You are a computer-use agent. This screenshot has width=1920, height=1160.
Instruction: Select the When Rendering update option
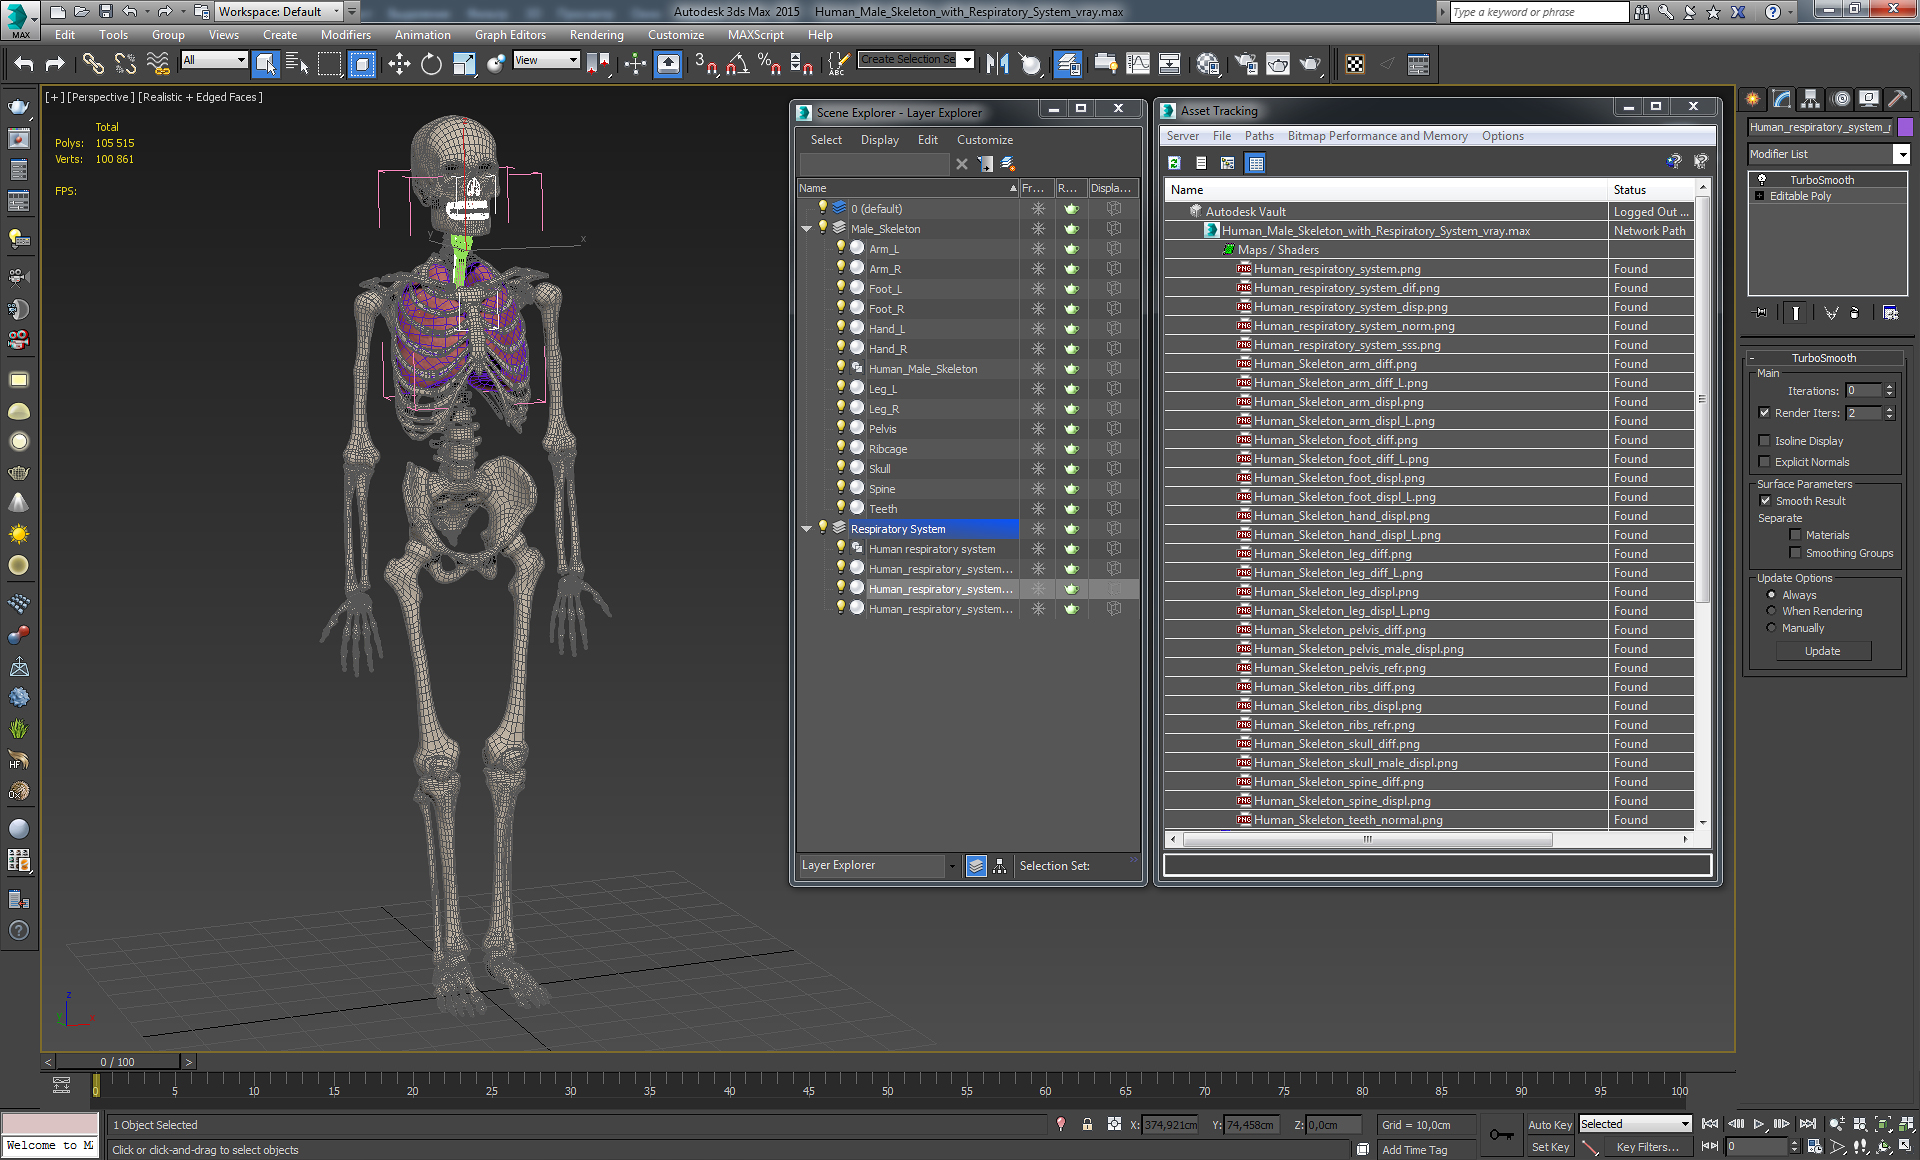(x=1771, y=610)
